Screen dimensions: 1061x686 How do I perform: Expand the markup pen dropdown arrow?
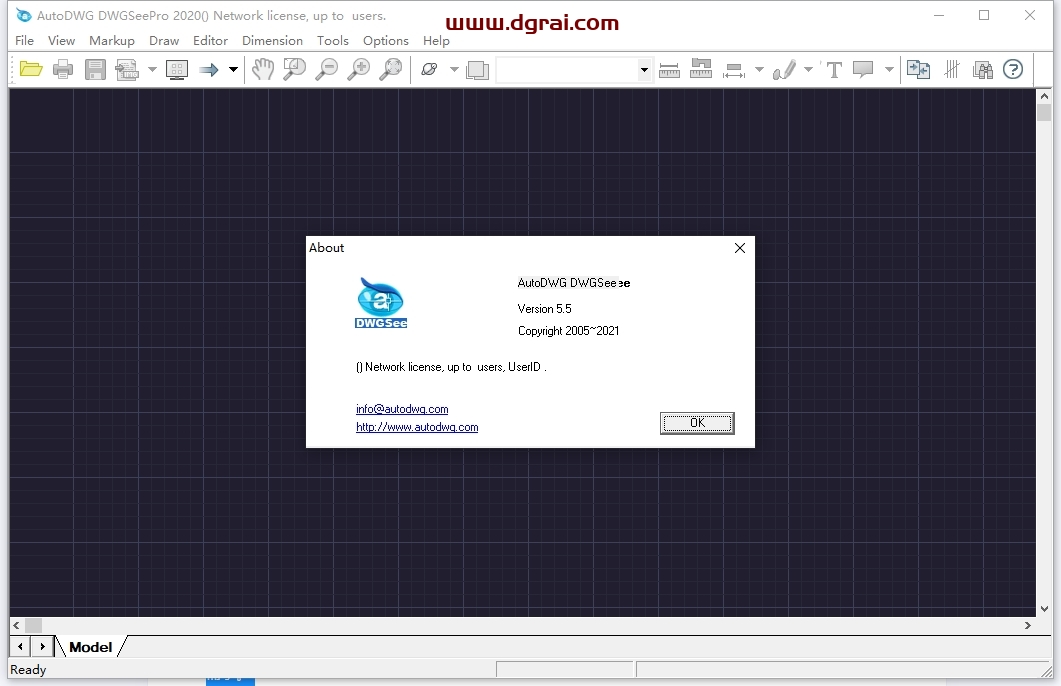coord(808,69)
